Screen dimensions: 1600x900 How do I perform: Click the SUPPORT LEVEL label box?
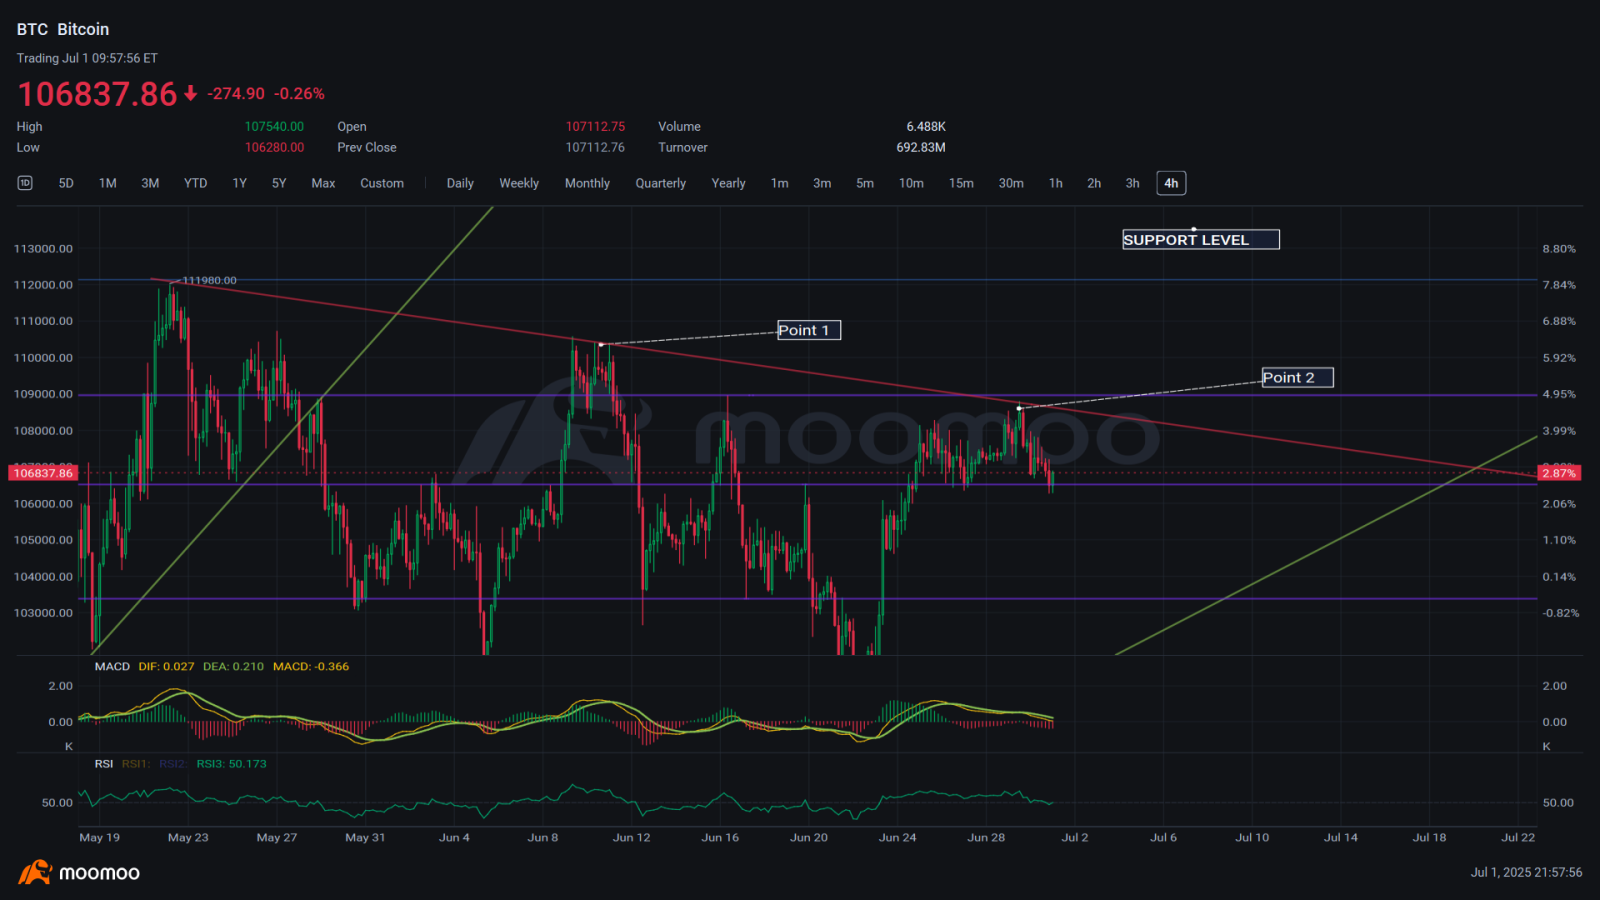(1199, 239)
